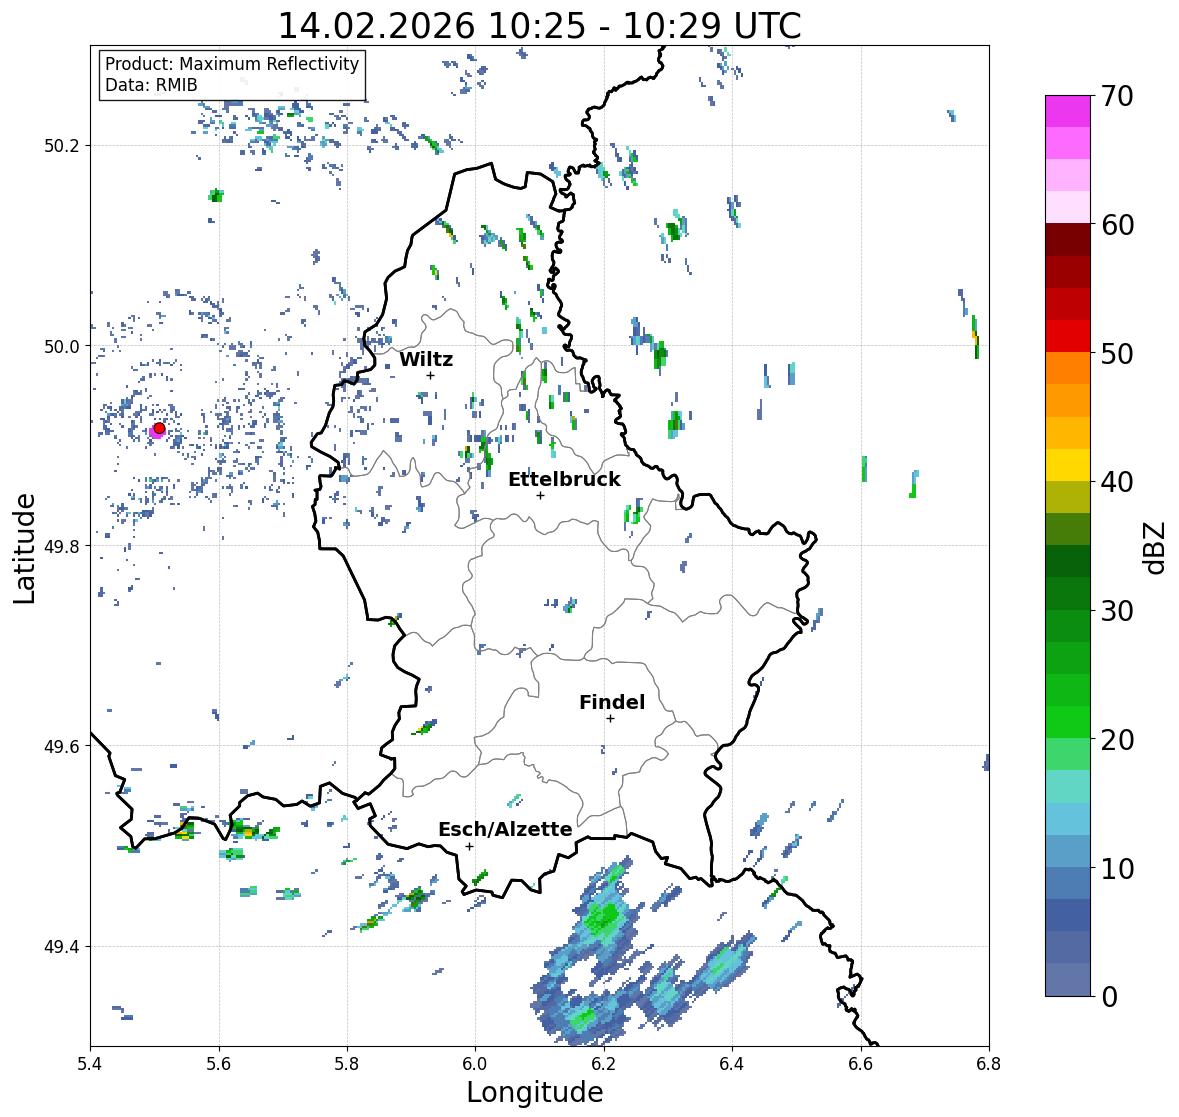Click the colorbar tick label 60
The image size is (1179, 1117).
(x=1117, y=225)
